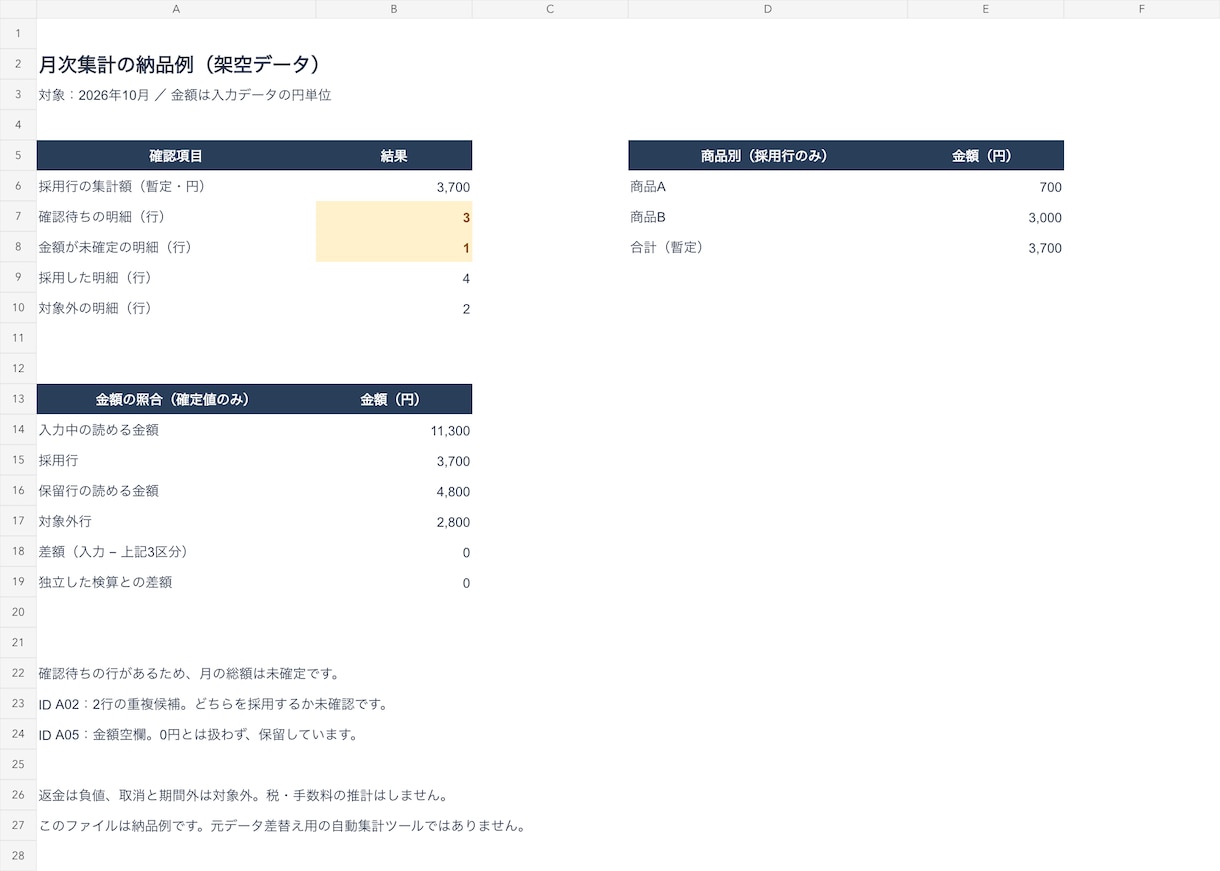Viewport: 1220px width, 871px height.
Task: Click the note starting このファイルは納品例です
Action: coord(282,826)
